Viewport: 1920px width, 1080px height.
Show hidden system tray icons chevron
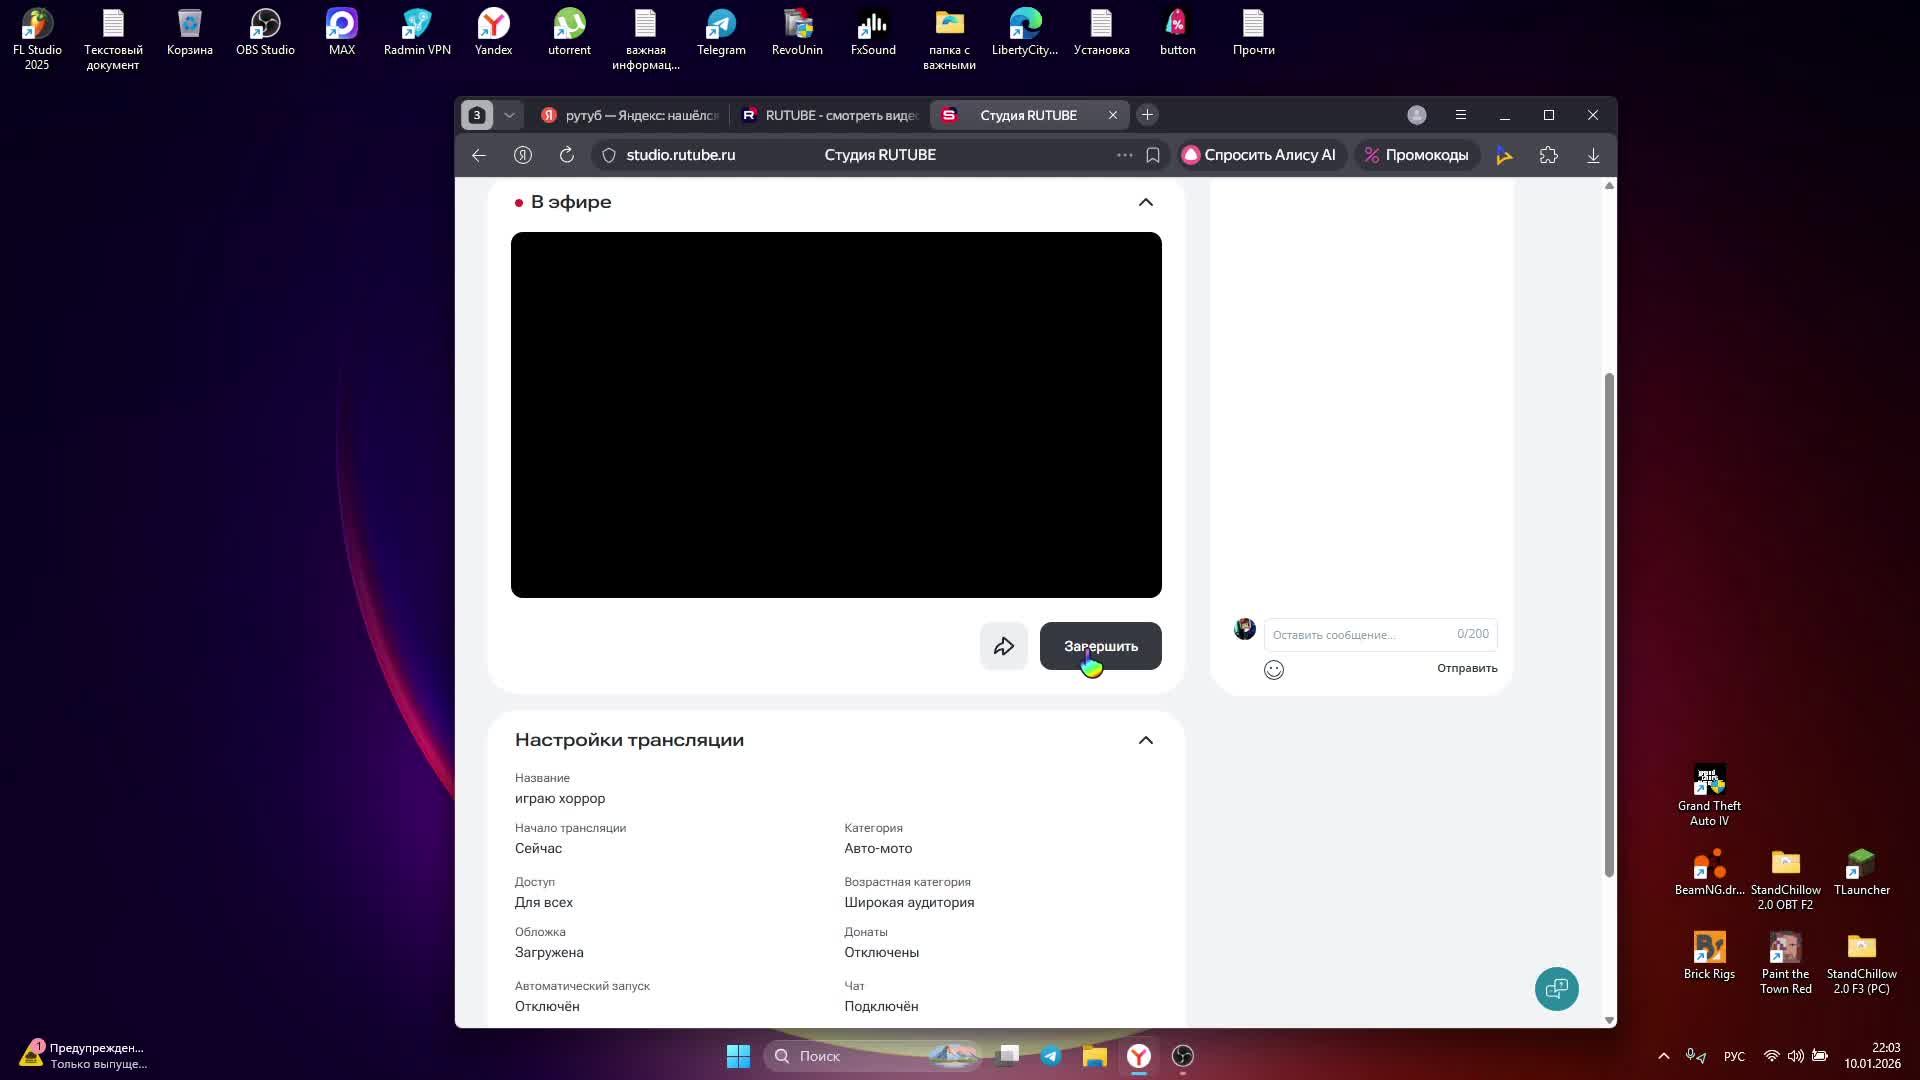1663,1056
